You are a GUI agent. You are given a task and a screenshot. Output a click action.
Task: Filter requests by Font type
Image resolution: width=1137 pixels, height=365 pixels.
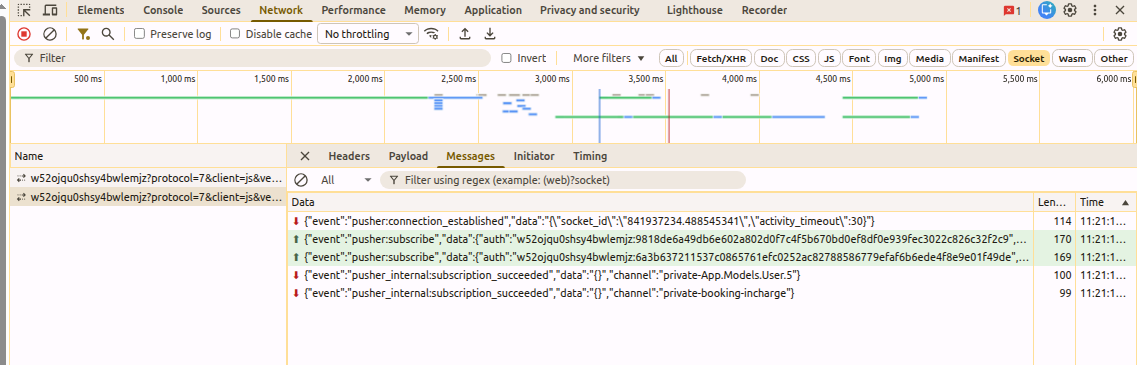click(859, 59)
